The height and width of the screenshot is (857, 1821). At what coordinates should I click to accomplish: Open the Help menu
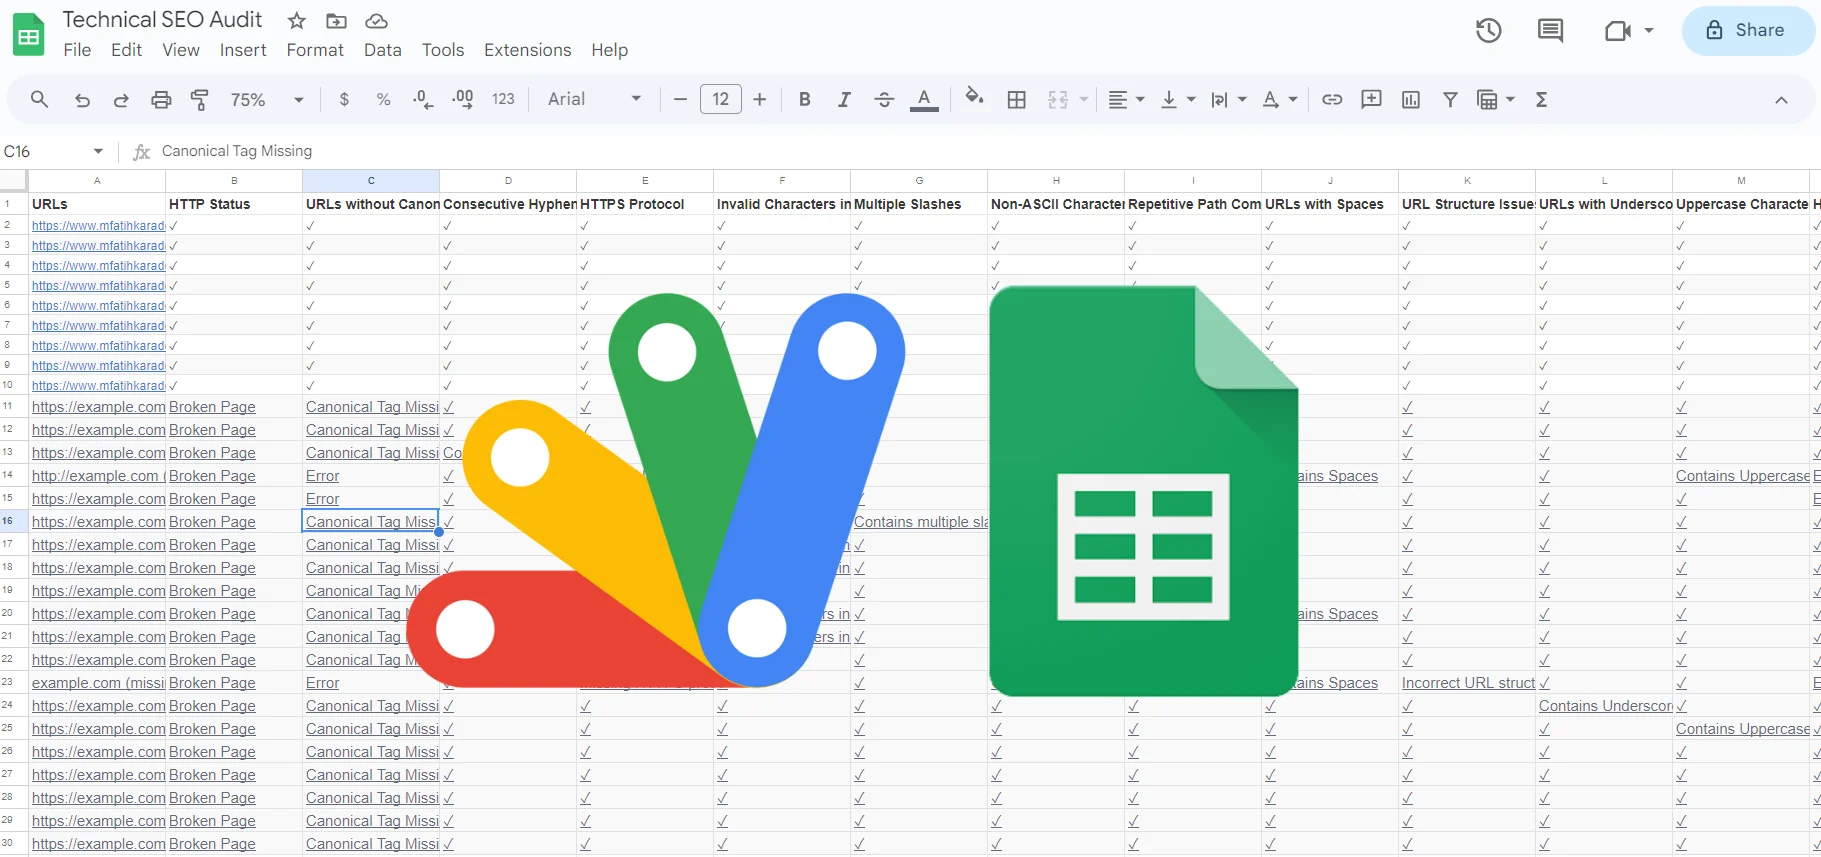pyautogui.click(x=609, y=50)
